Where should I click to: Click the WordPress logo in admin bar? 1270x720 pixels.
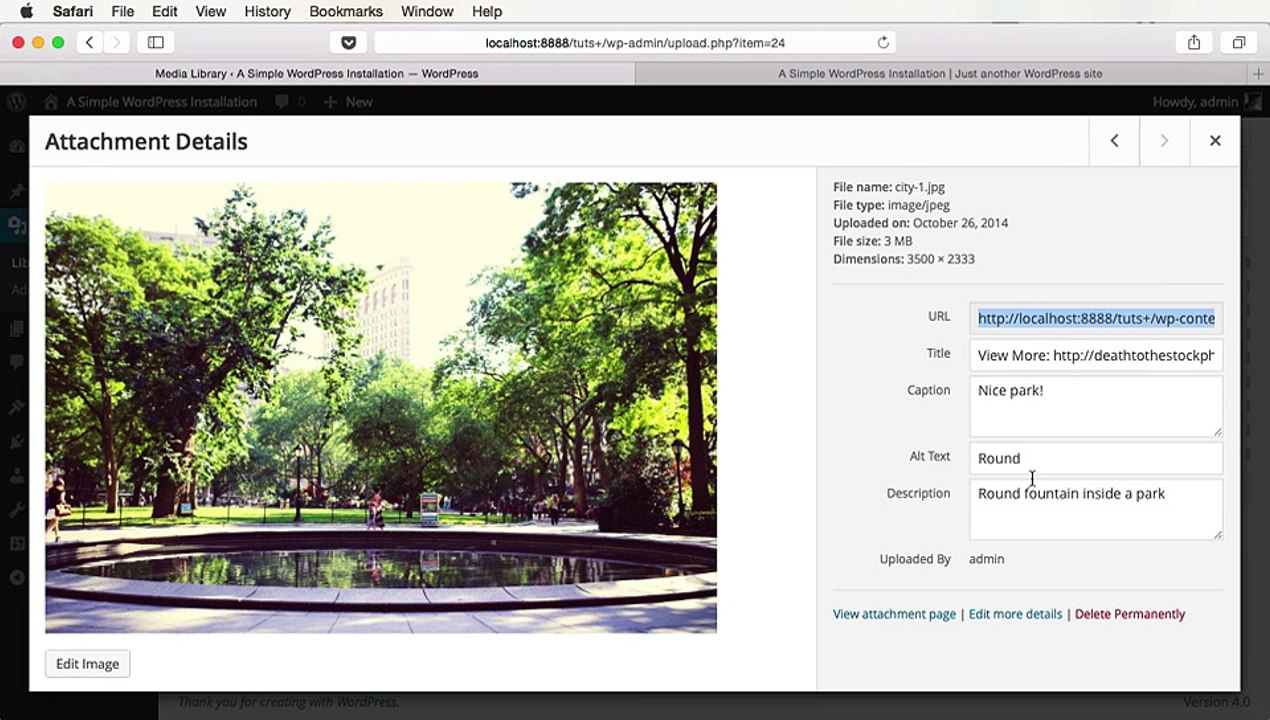click(16, 101)
